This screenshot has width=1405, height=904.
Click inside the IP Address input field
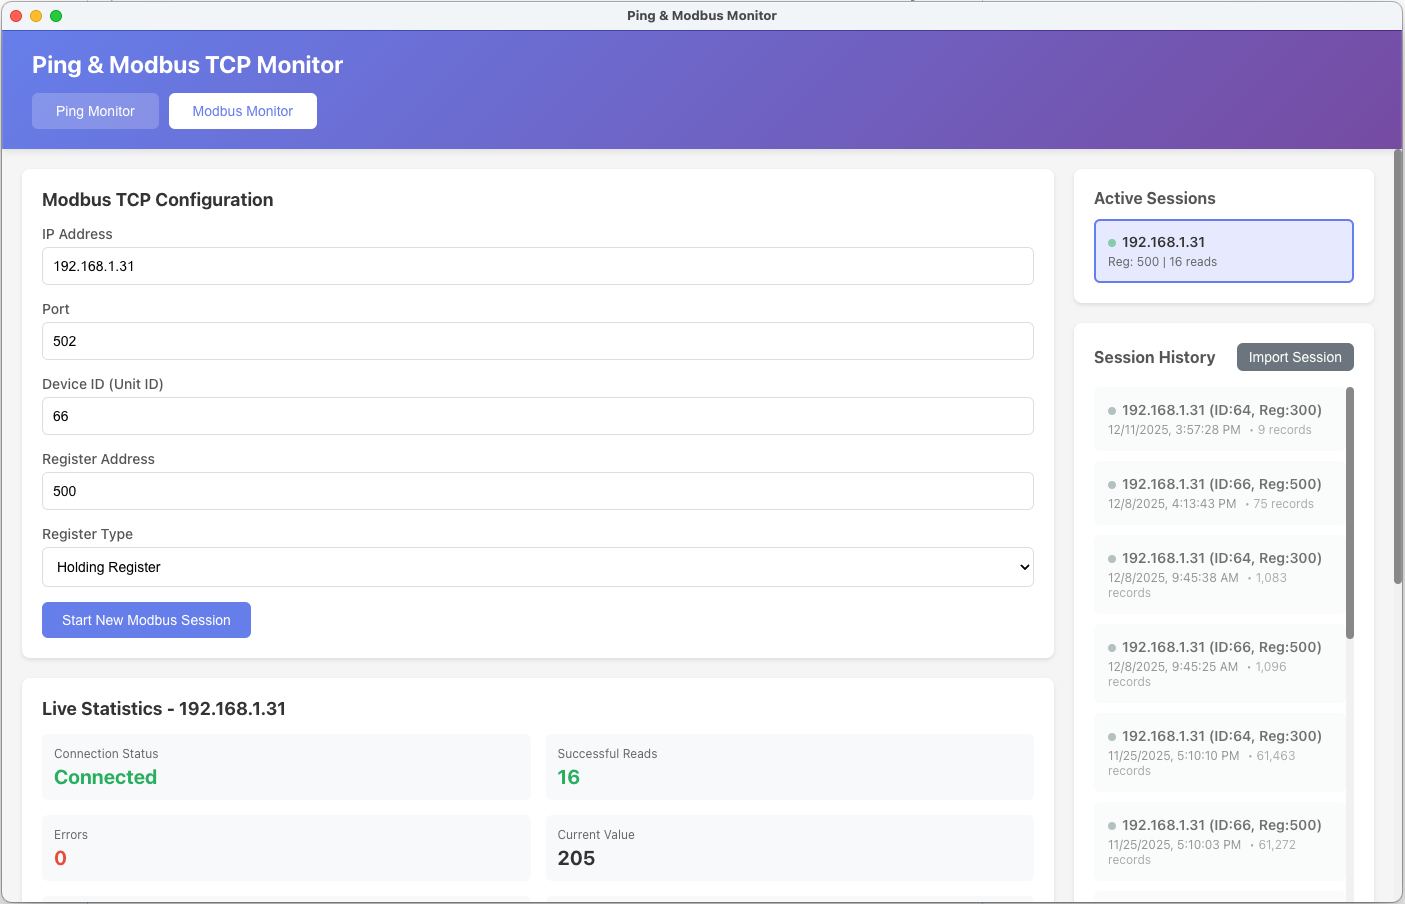tap(538, 266)
